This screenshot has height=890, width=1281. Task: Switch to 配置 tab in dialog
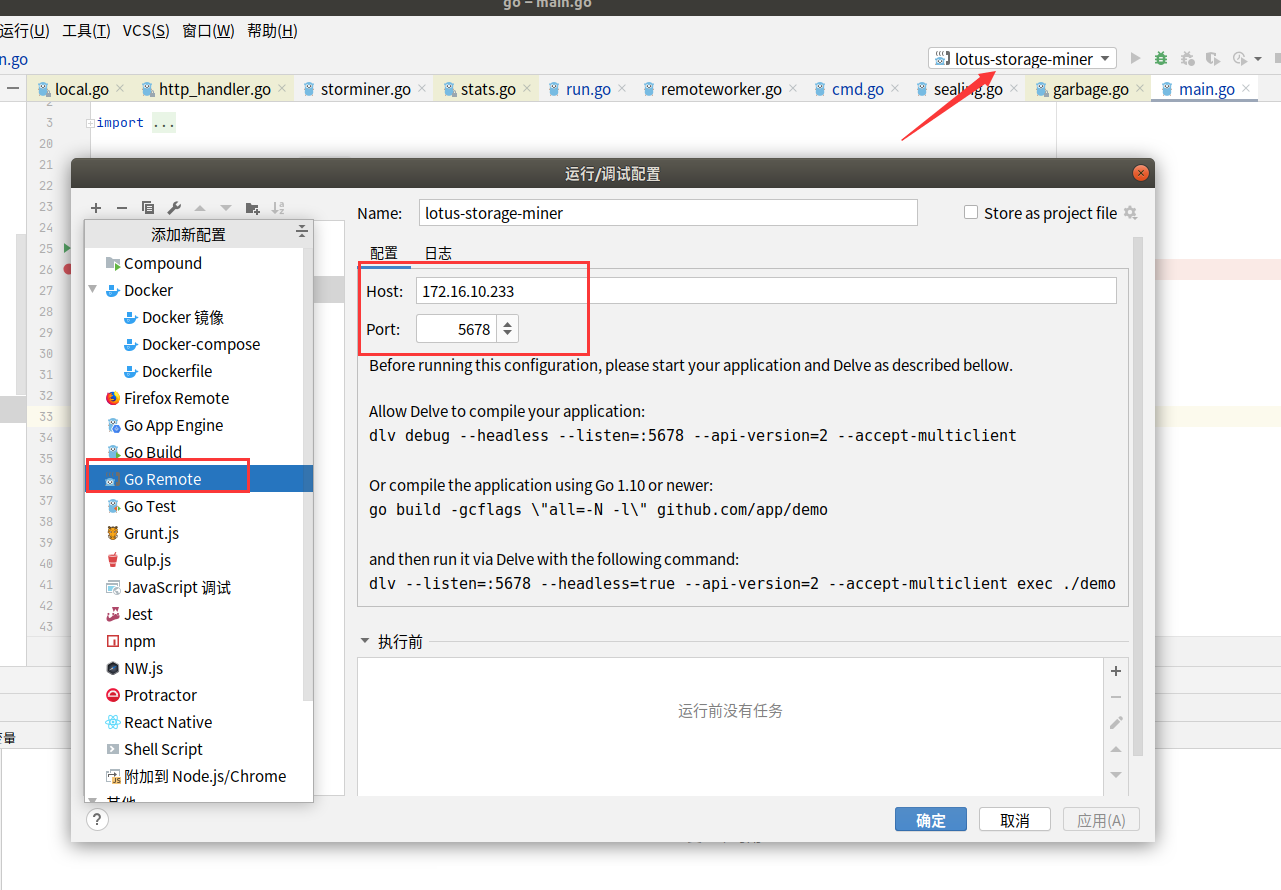[x=384, y=253]
